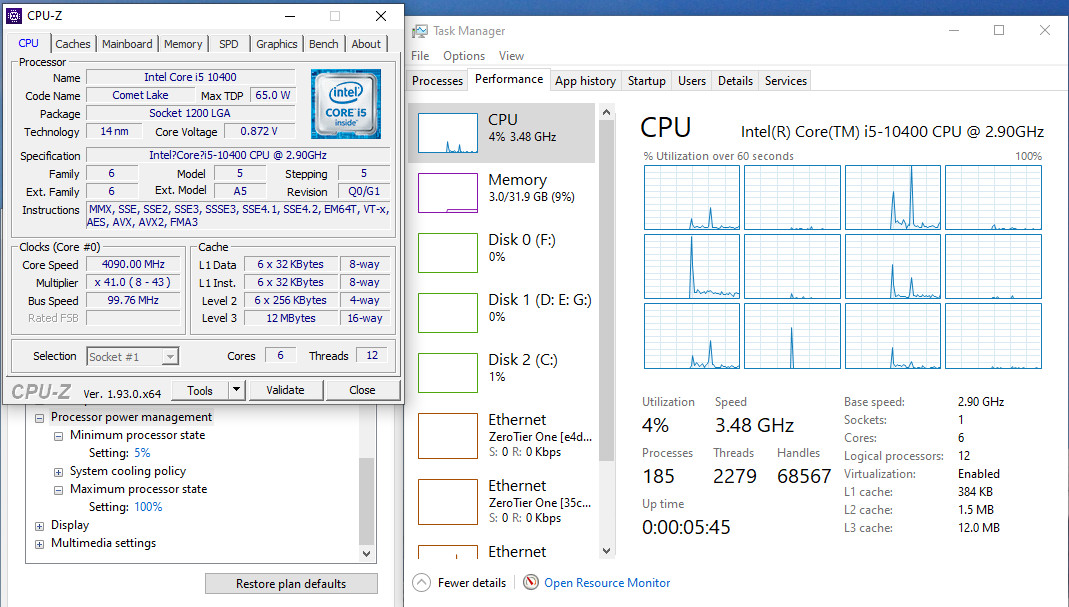Viewport: 1069px width, 607px height.
Task: Select Disk 1 (D: E: G:) entry
Action: [502, 312]
